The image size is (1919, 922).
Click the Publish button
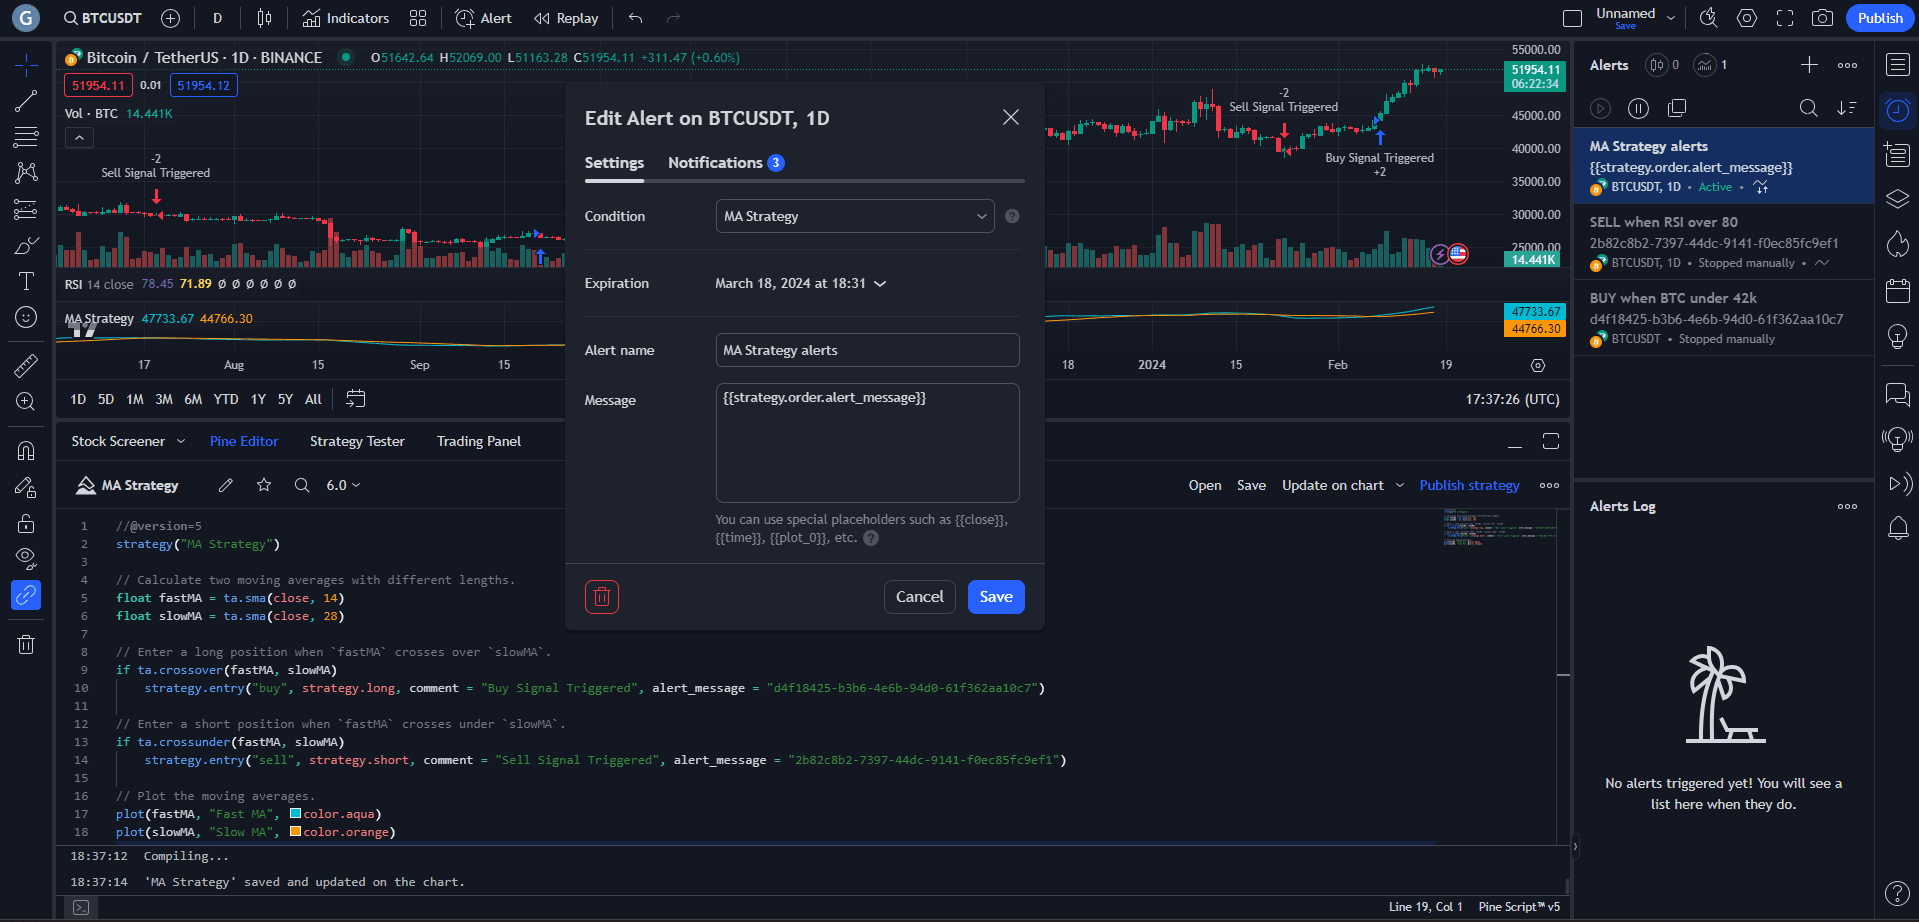pos(1880,18)
